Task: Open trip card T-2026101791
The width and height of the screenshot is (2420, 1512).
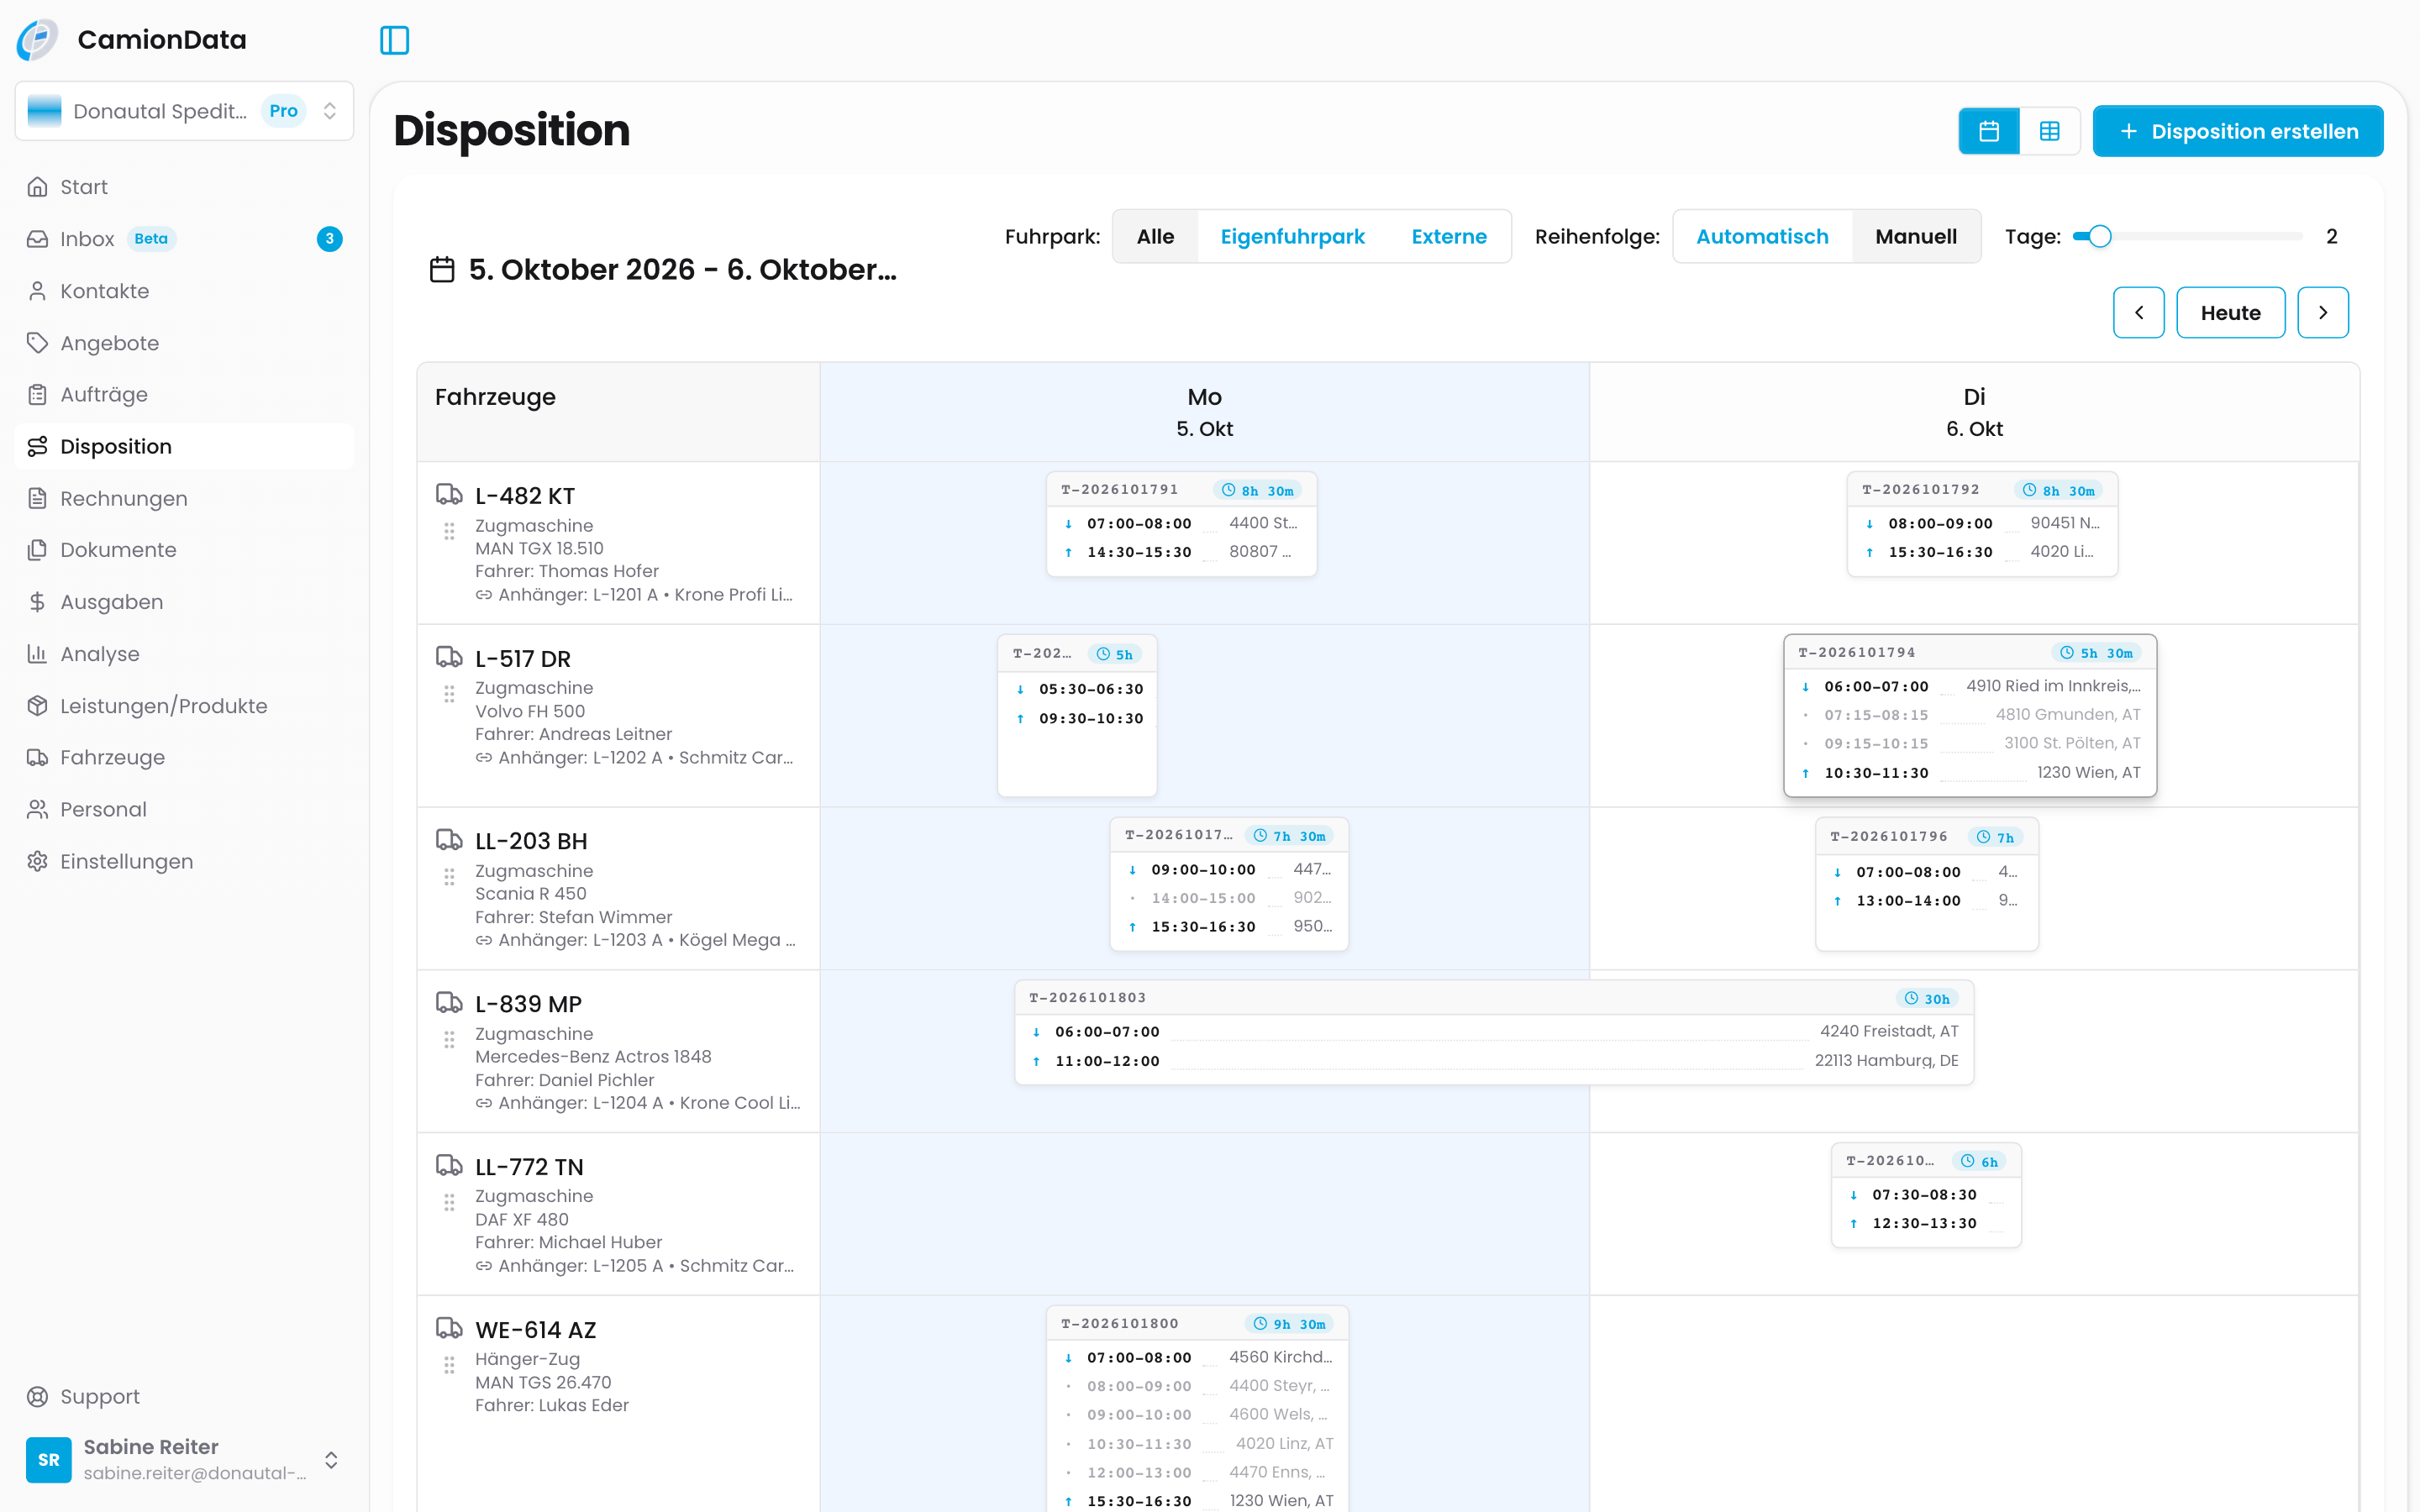Action: [x=1181, y=524]
